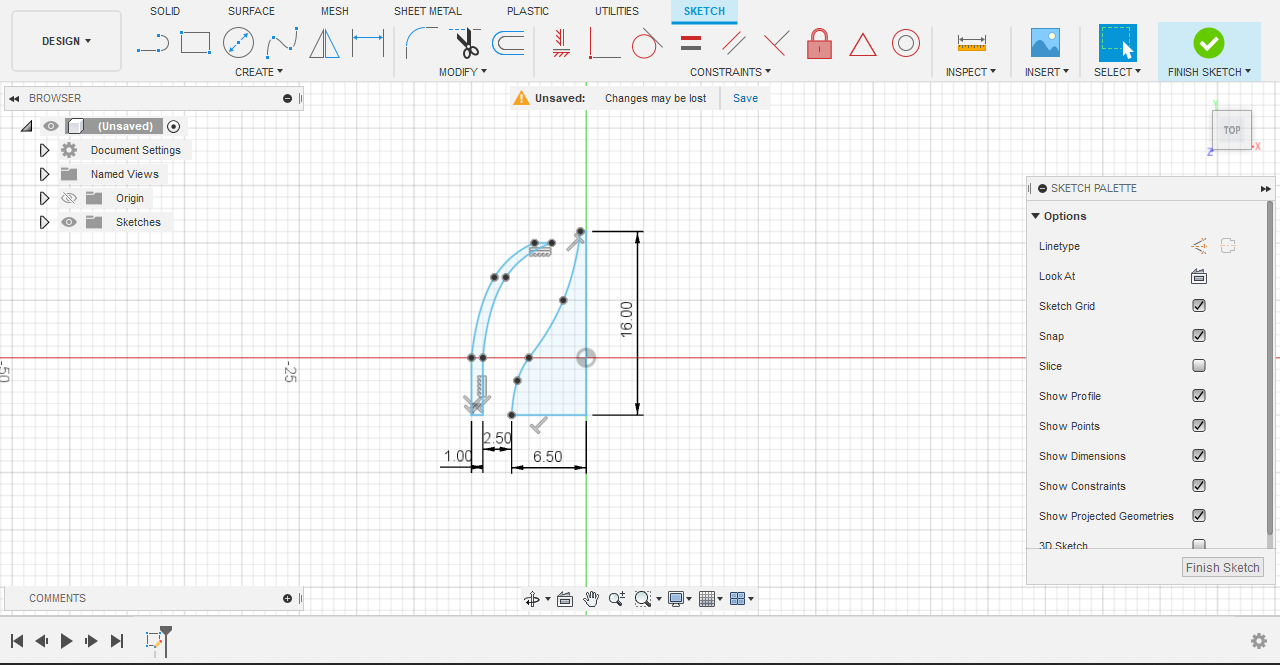Show the hidden Origin folder
This screenshot has width=1280, height=665.
pos(69,198)
